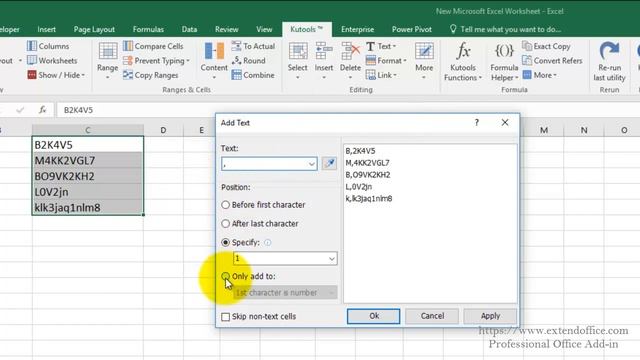Open Convert Refers utility
The image size is (640, 360).
pos(552,60)
